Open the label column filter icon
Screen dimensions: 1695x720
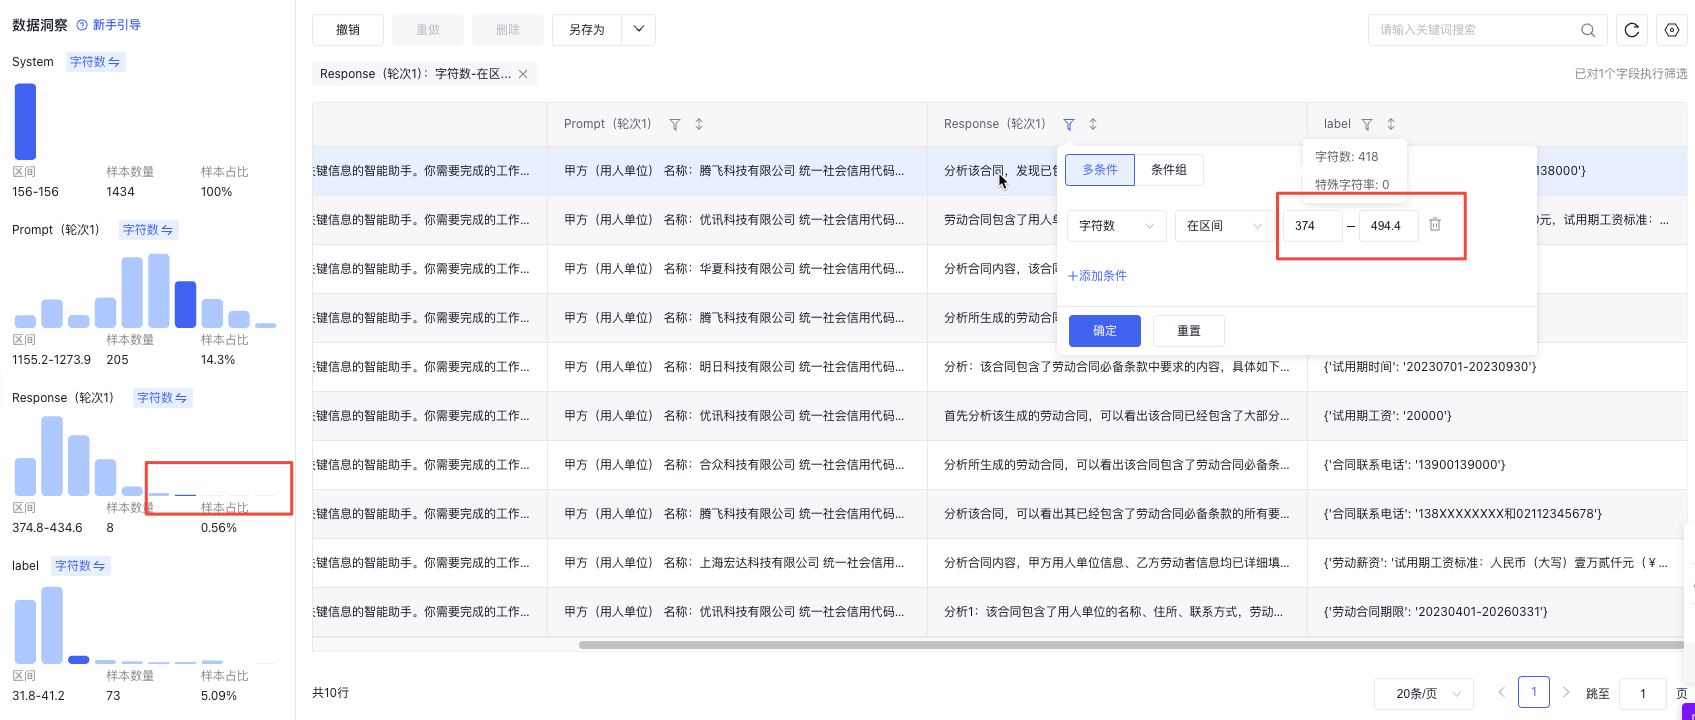(x=1367, y=124)
